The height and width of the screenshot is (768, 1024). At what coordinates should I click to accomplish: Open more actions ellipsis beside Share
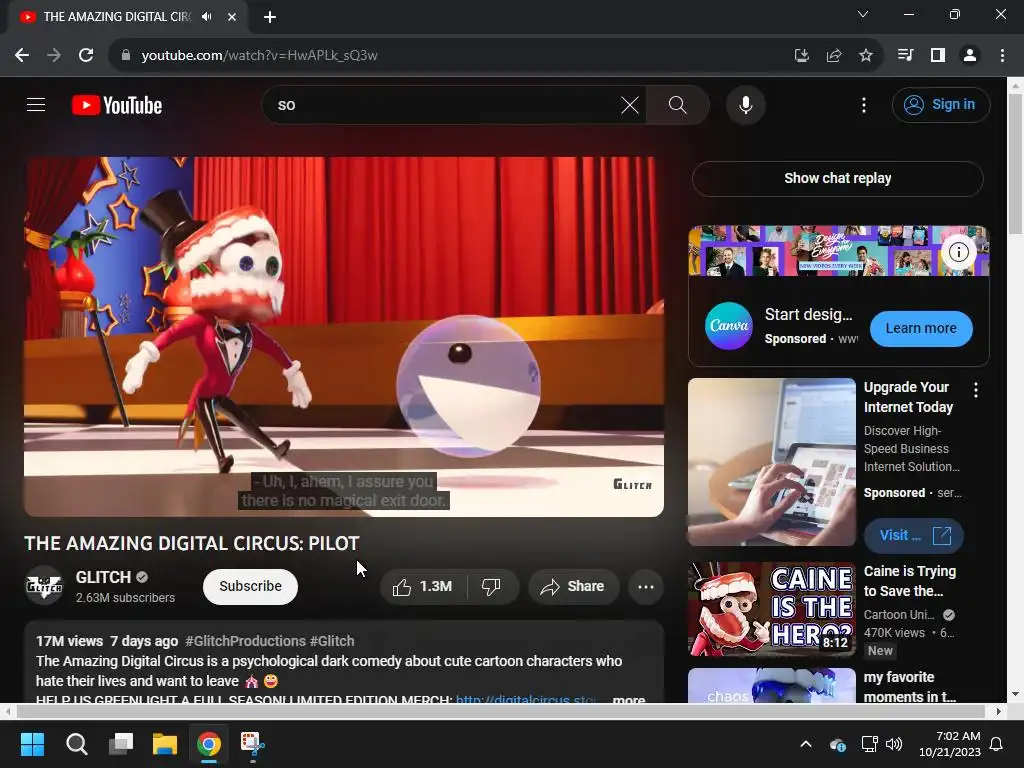pyautogui.click(x=646, y=586)
